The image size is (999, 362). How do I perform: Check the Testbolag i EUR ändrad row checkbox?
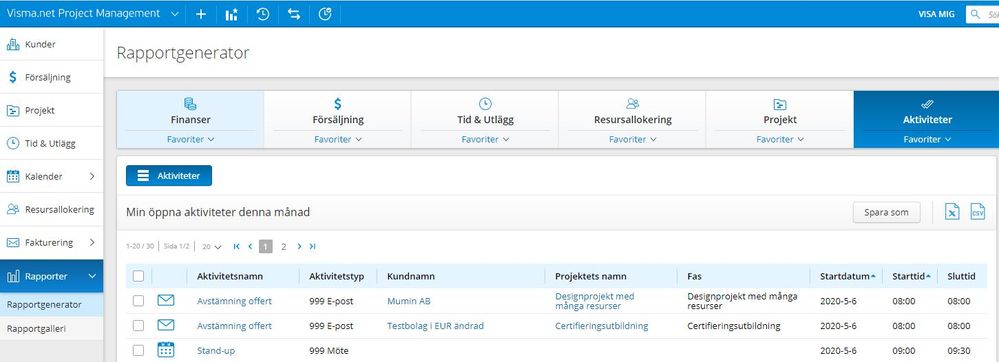pos(138,326)
